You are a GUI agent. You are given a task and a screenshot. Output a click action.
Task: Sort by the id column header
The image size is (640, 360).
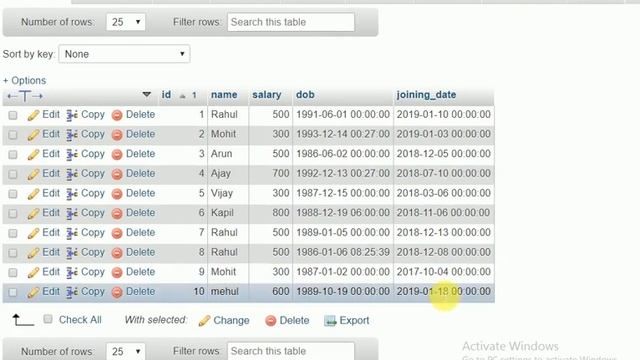pyautogui.click(x=166, y=95)
